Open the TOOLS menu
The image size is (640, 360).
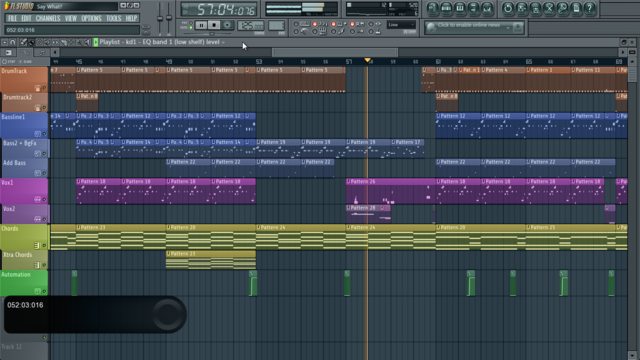[x=113, y=18]
